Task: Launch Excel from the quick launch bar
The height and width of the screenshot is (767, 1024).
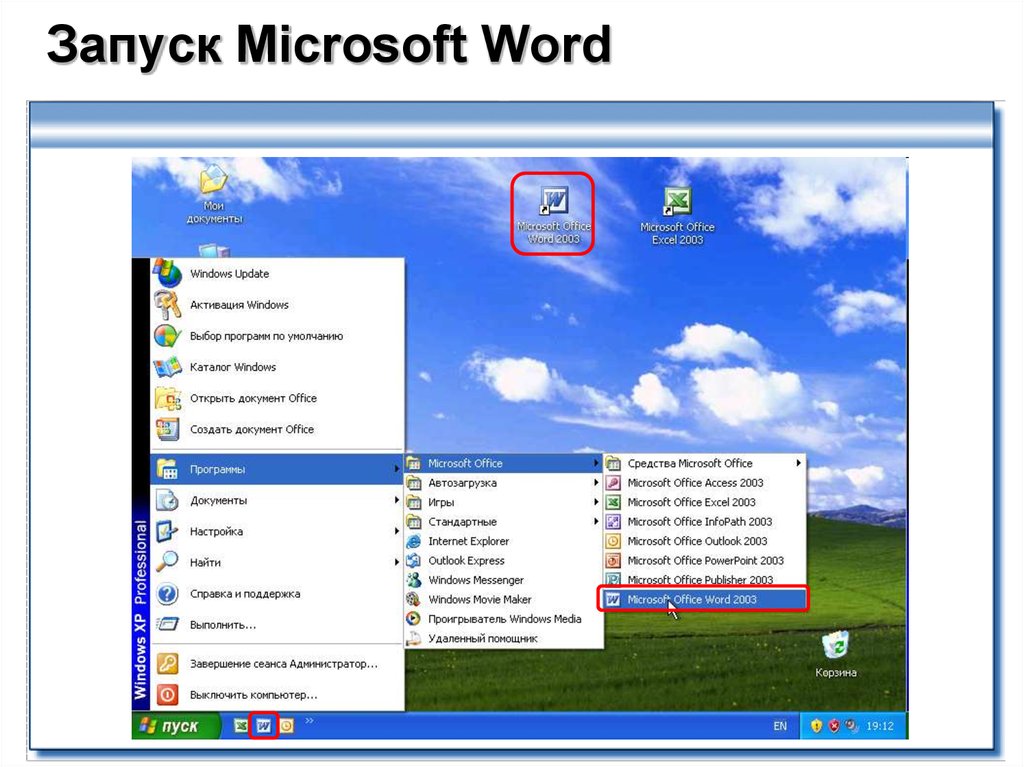Action: (x=241, y=726)
